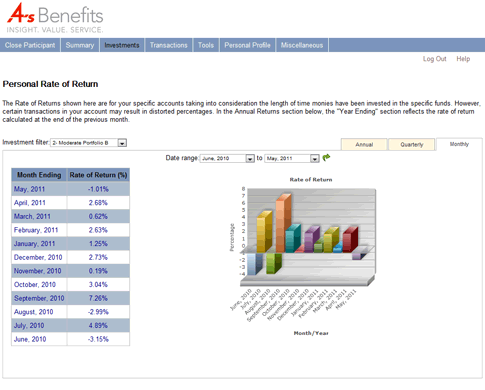Click the 2.68% return value
This screenshot has height=390, width=485.
(98, 203)
